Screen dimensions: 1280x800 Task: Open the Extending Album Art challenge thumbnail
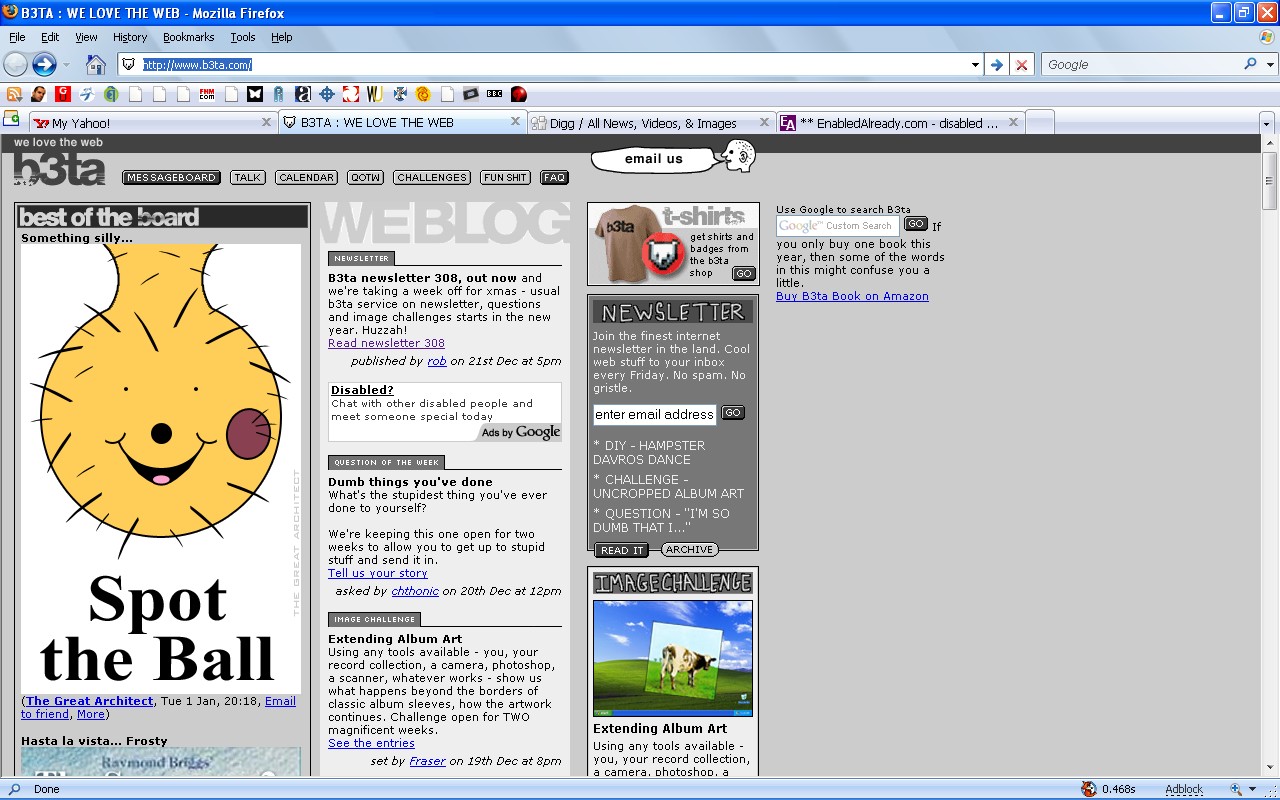tap(673, 658)
